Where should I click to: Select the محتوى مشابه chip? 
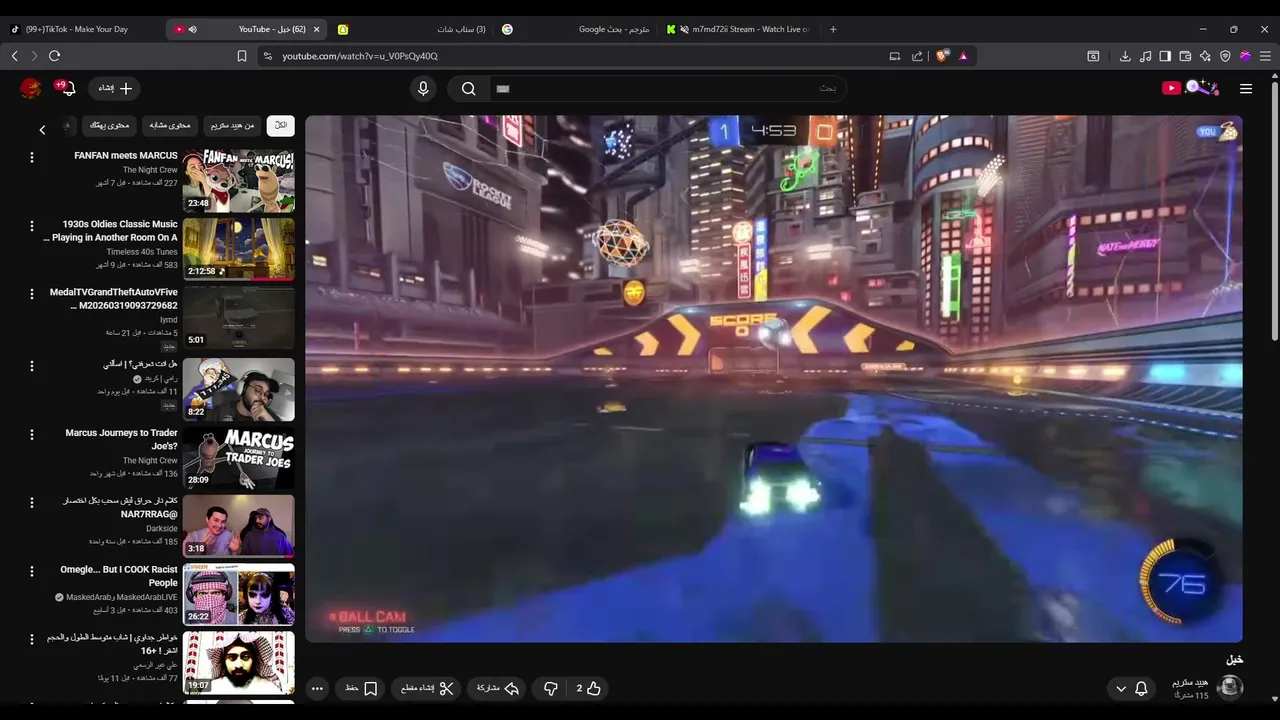170,125
